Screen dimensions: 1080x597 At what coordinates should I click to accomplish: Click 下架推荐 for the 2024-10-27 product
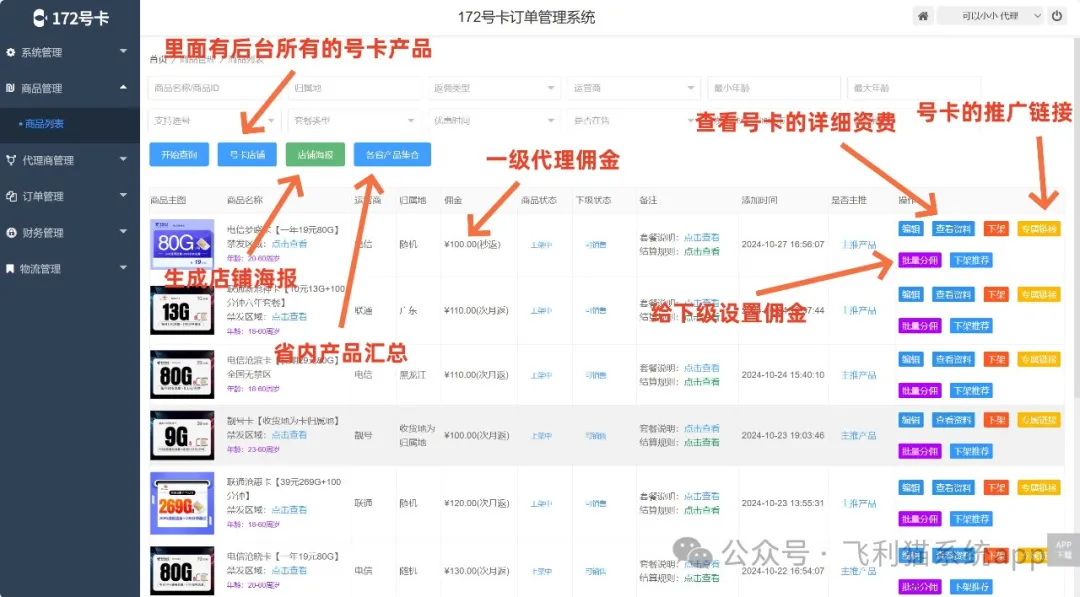(971, 260)
